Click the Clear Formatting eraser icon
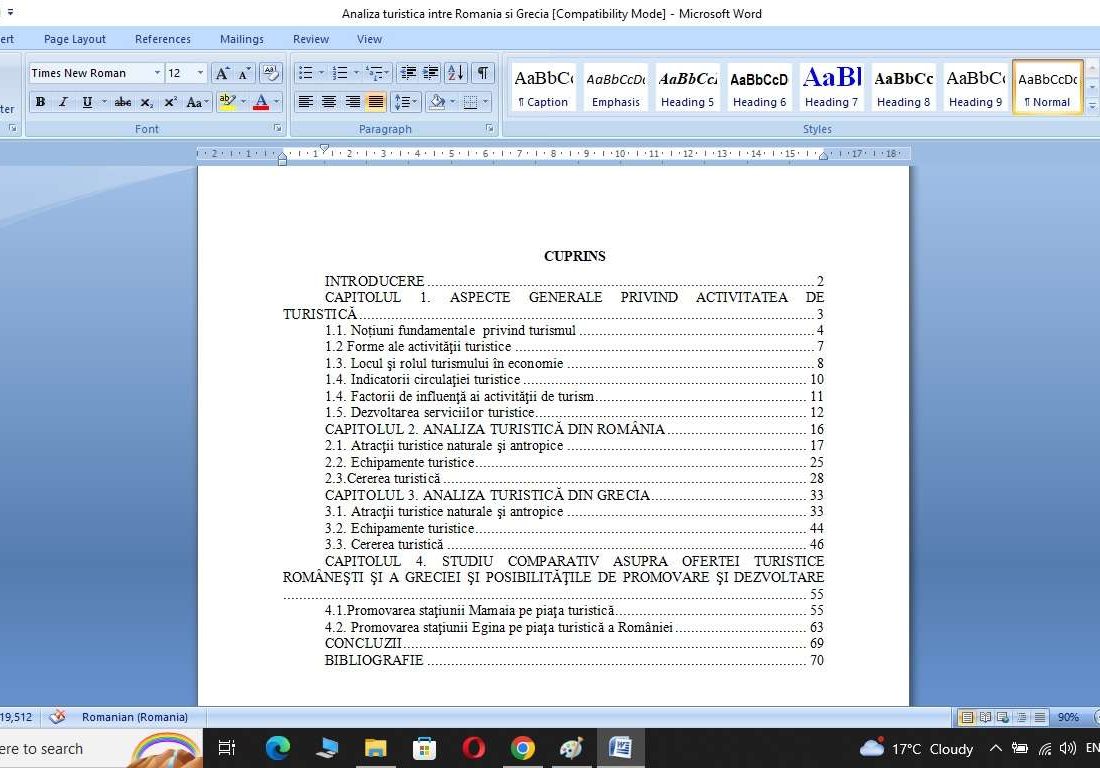 pos(270,73)
